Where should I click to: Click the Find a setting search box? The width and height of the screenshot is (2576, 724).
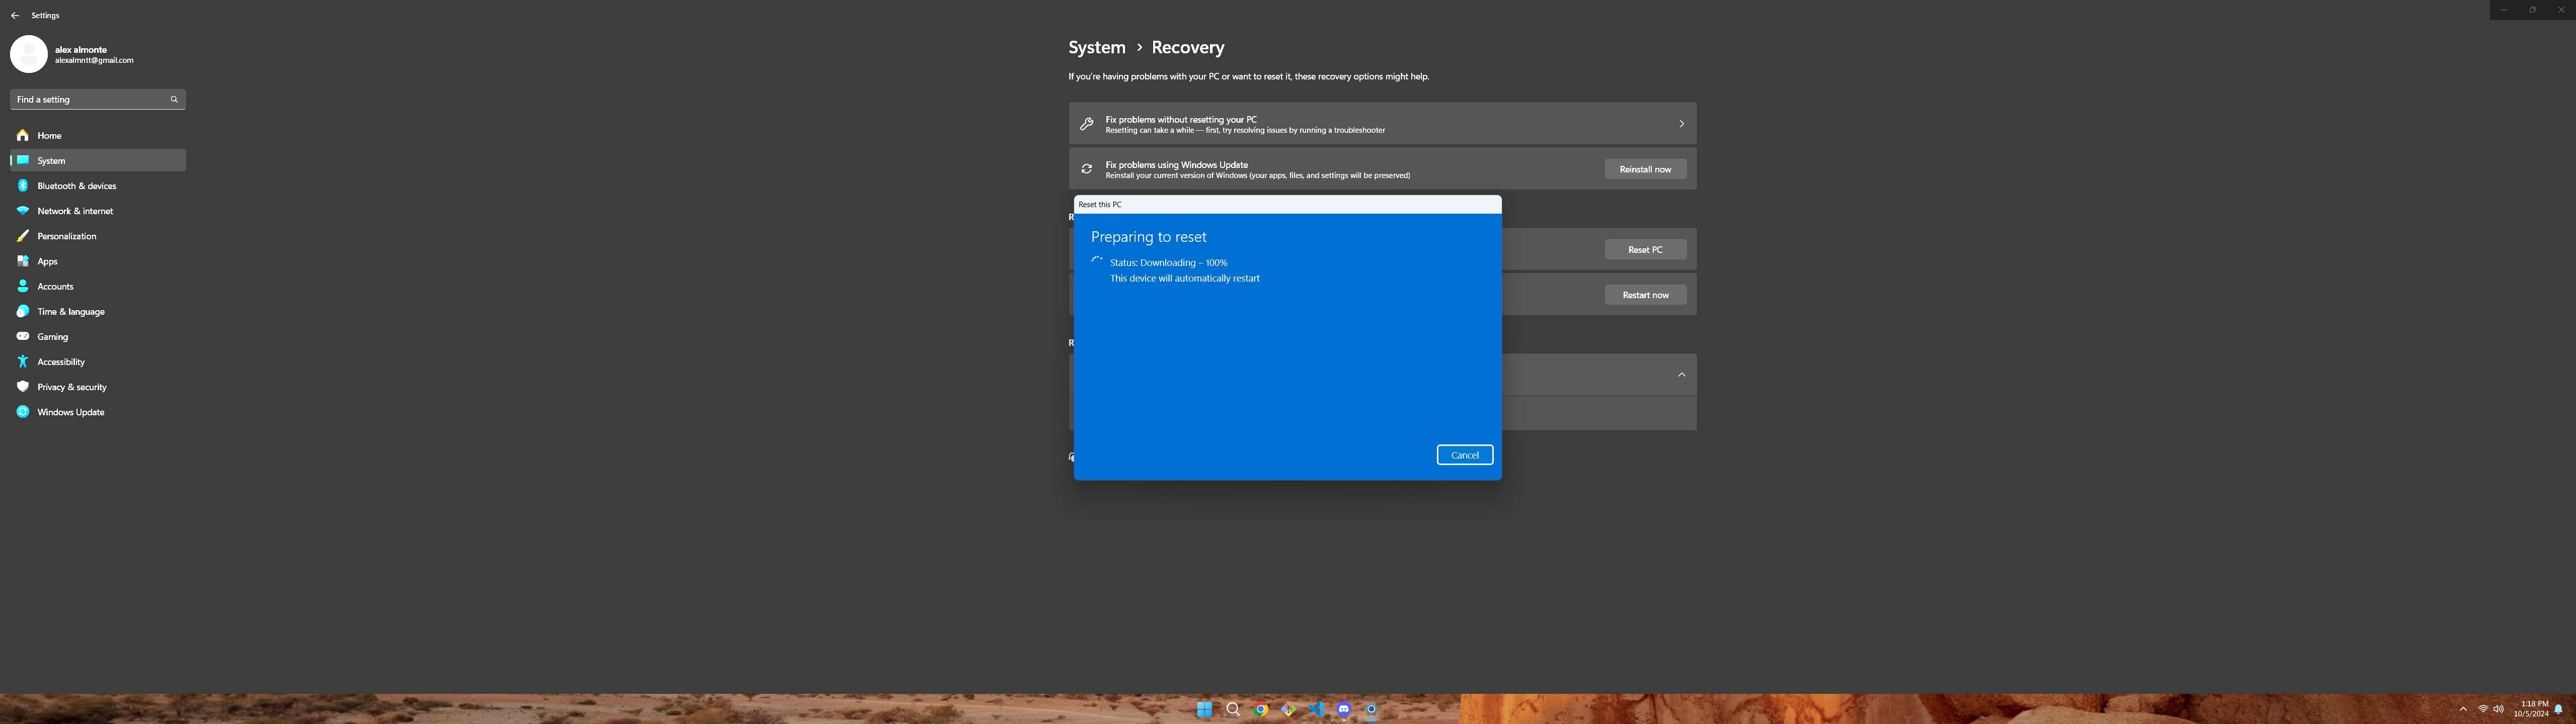pyautogui.click(x=88, y=99)
